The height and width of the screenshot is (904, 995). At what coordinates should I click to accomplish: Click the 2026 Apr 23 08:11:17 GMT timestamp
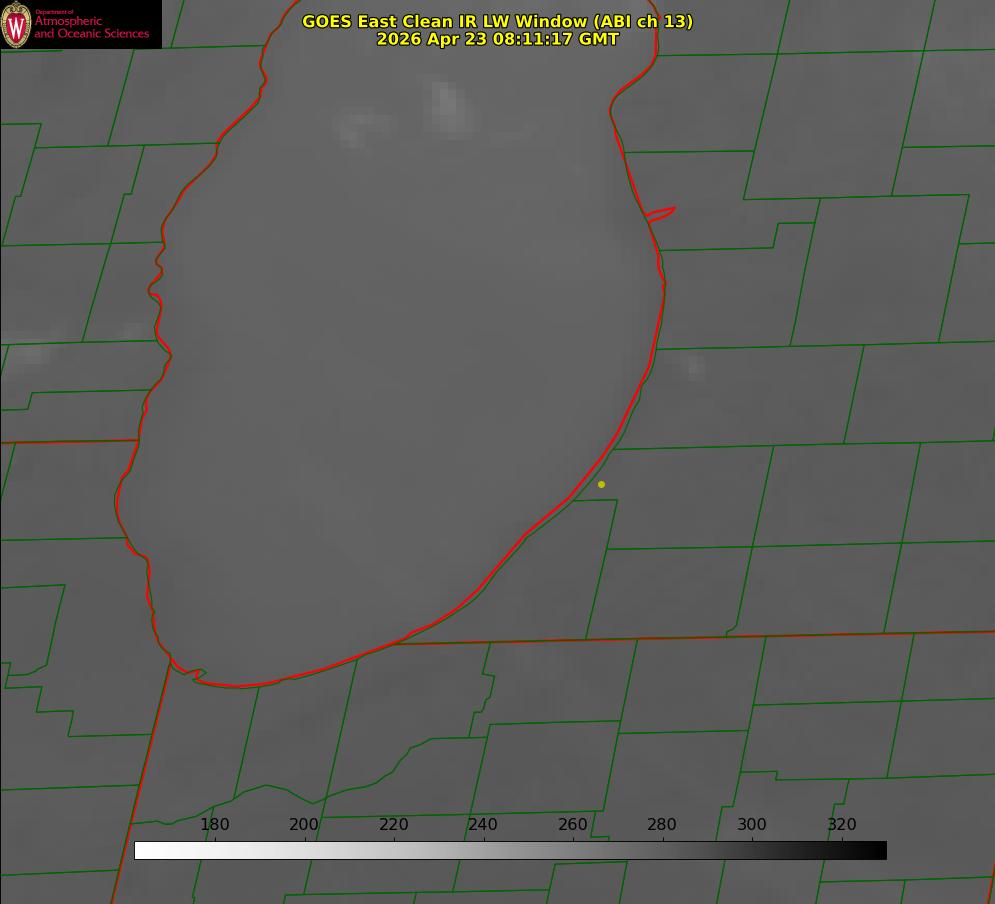click(x=497, y=39)
